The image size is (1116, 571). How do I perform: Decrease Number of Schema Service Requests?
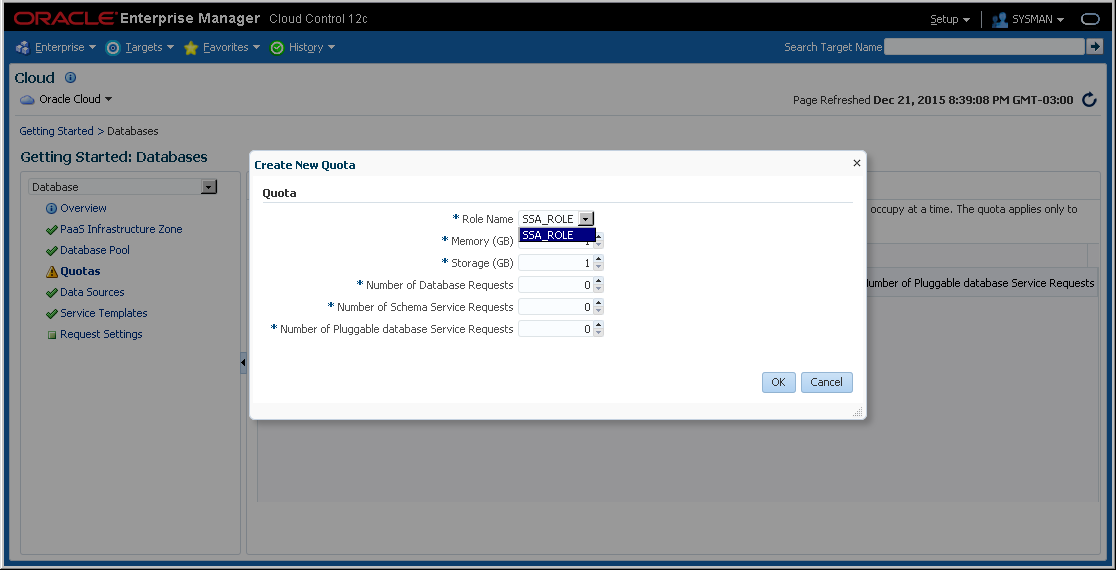pos(599,311)
